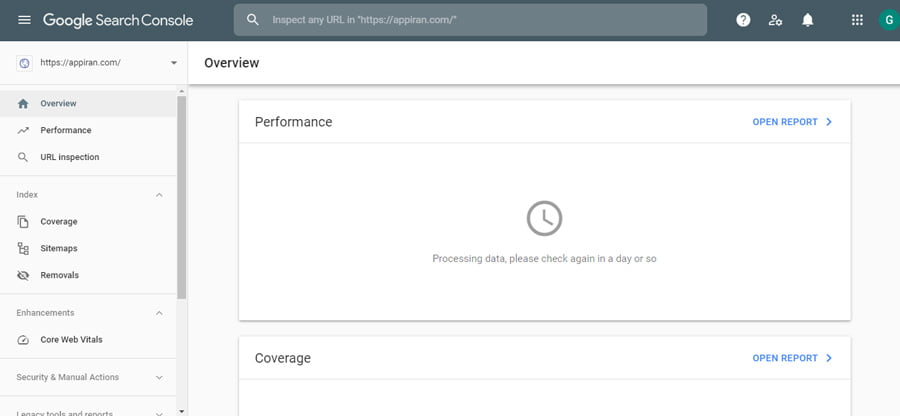Click the Inspect any URL search field
The image size is (900, 416).
[x=470, y=20]
